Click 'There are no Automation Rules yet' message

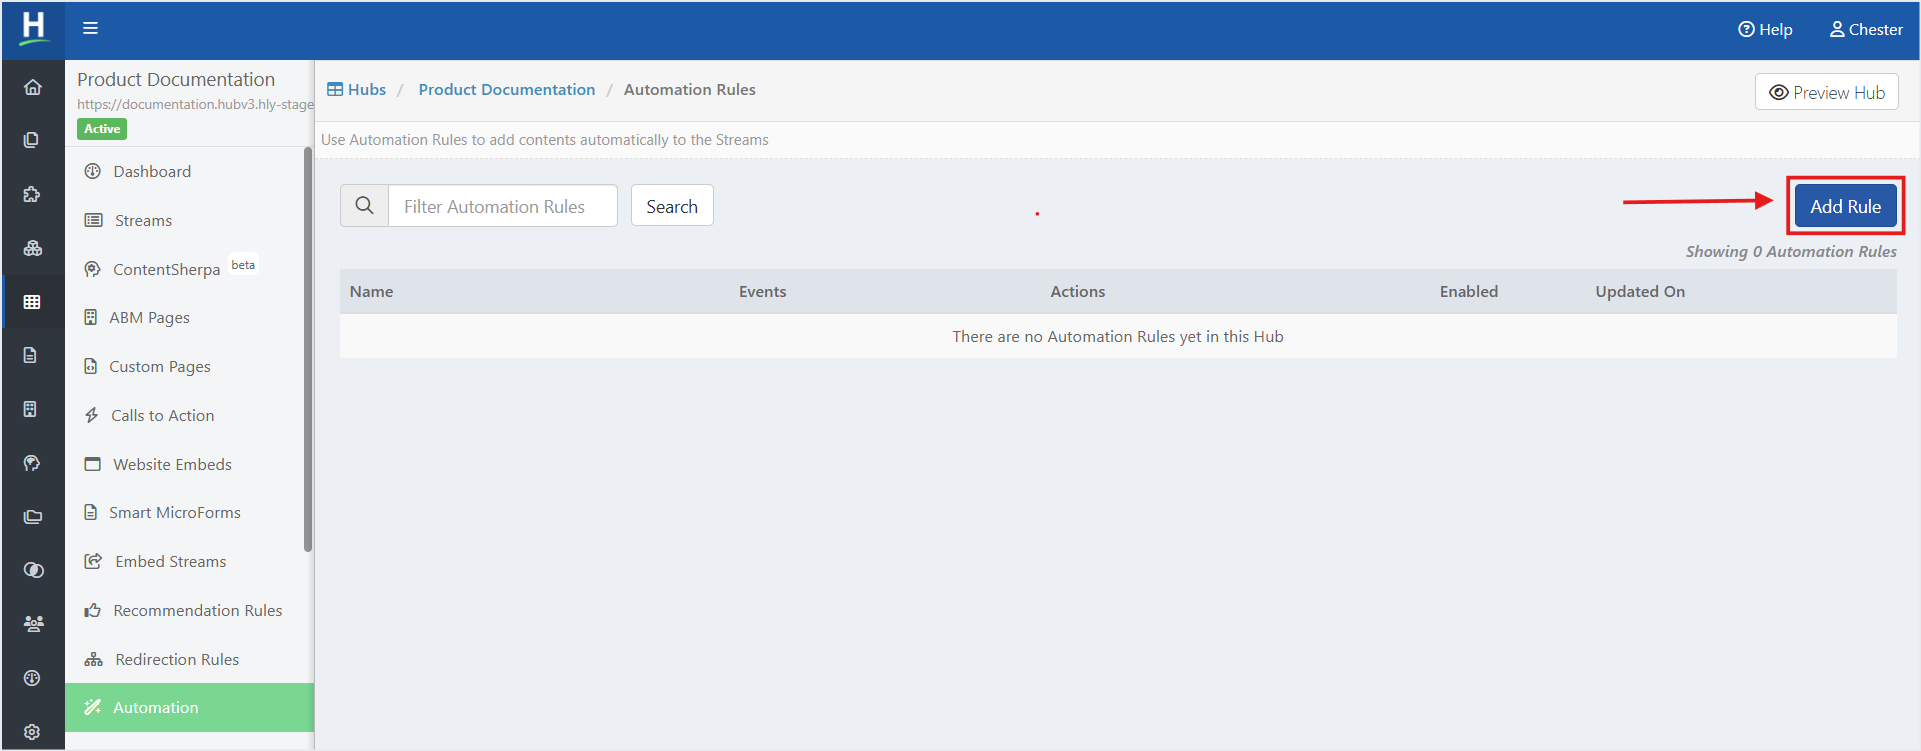[x=1118, y=337]
